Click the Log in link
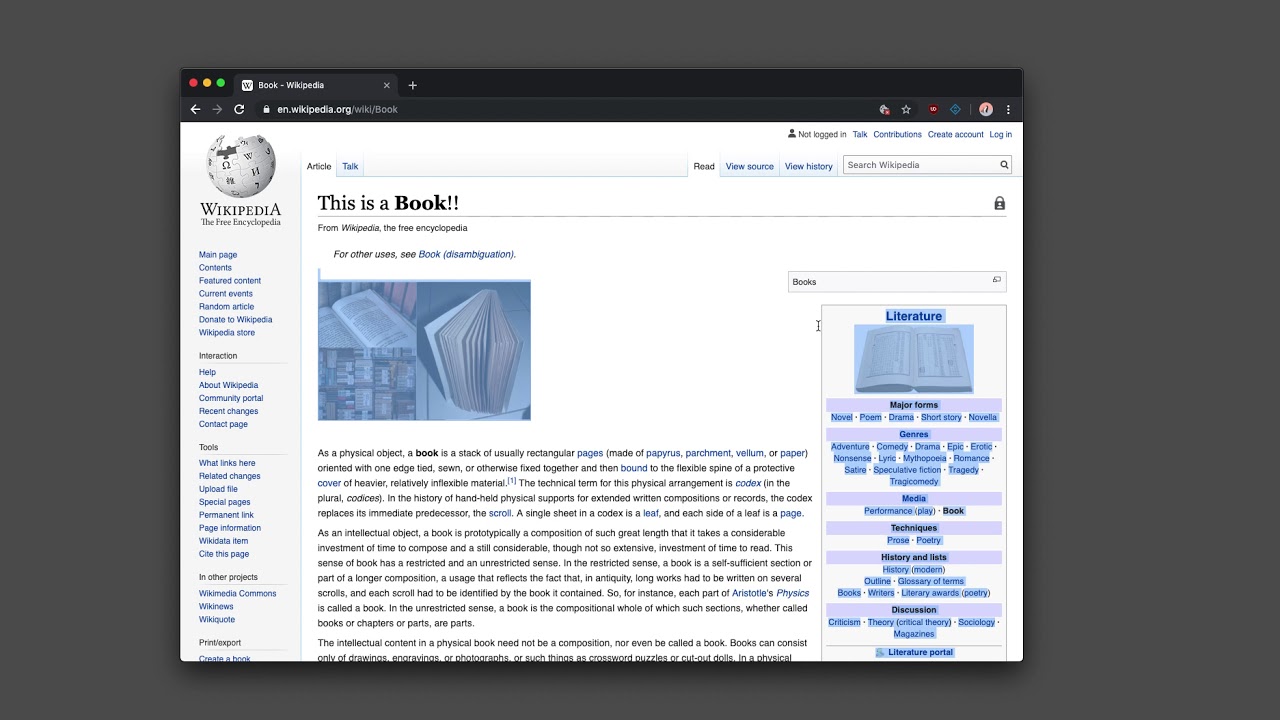The height and width of the screenshot is (720, 1280). (x=1001, y=134)
